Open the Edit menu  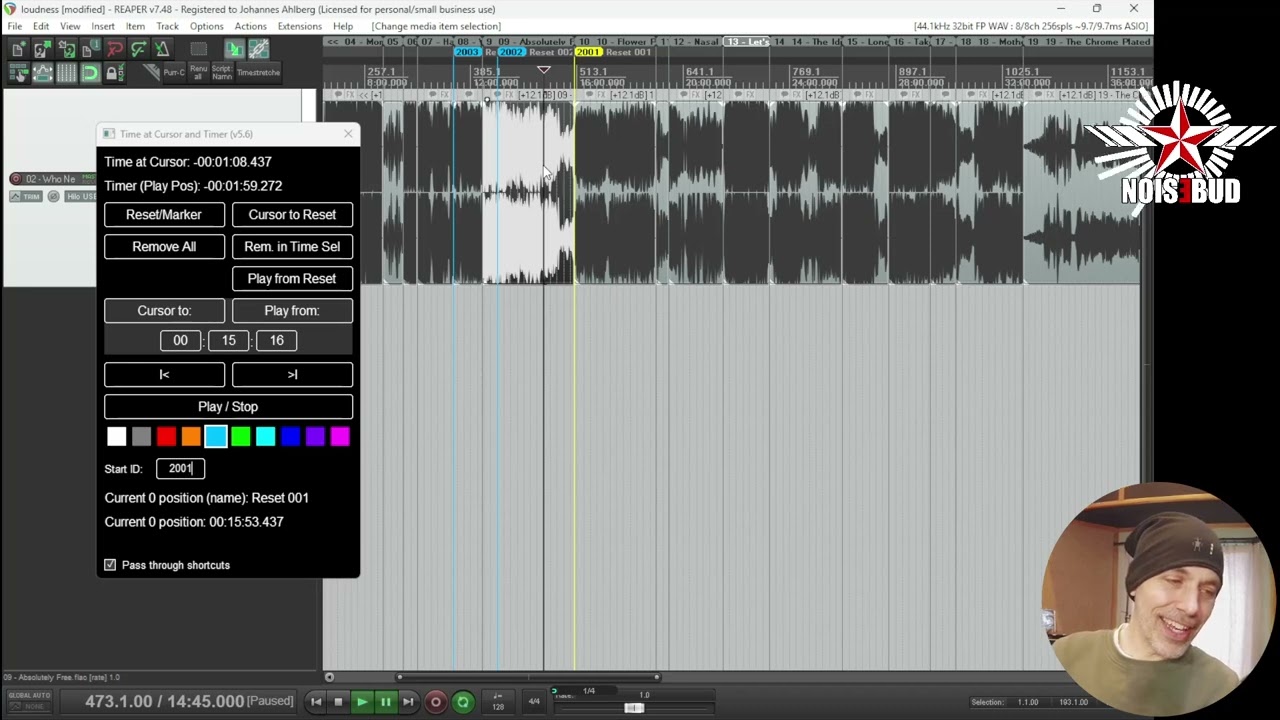click(x=41, y=26)
